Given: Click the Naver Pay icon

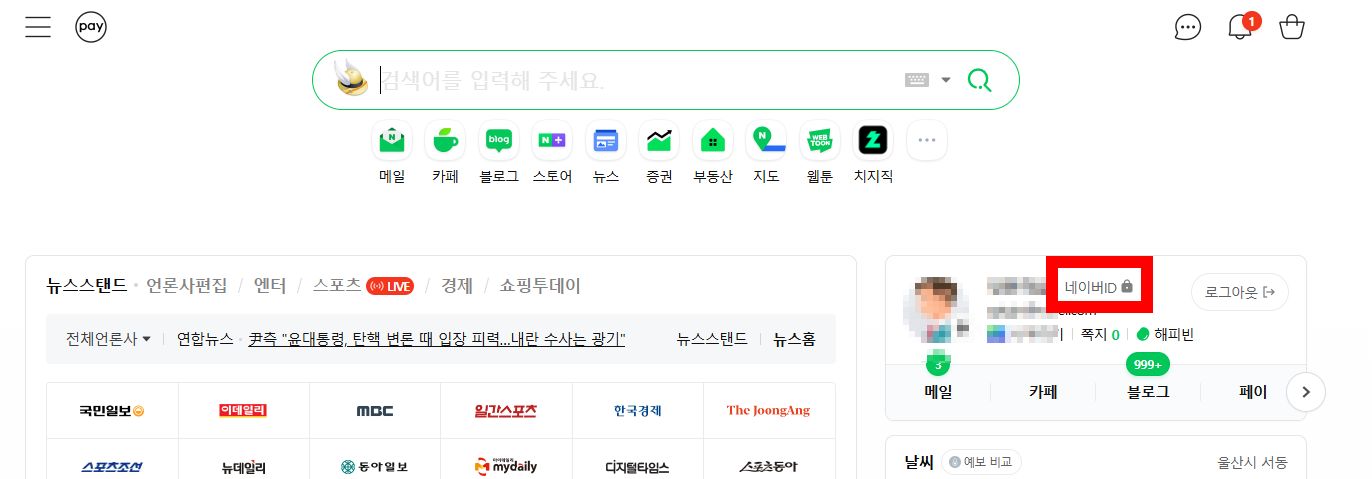Looking at the screenshot, I should tap(91, 27).
